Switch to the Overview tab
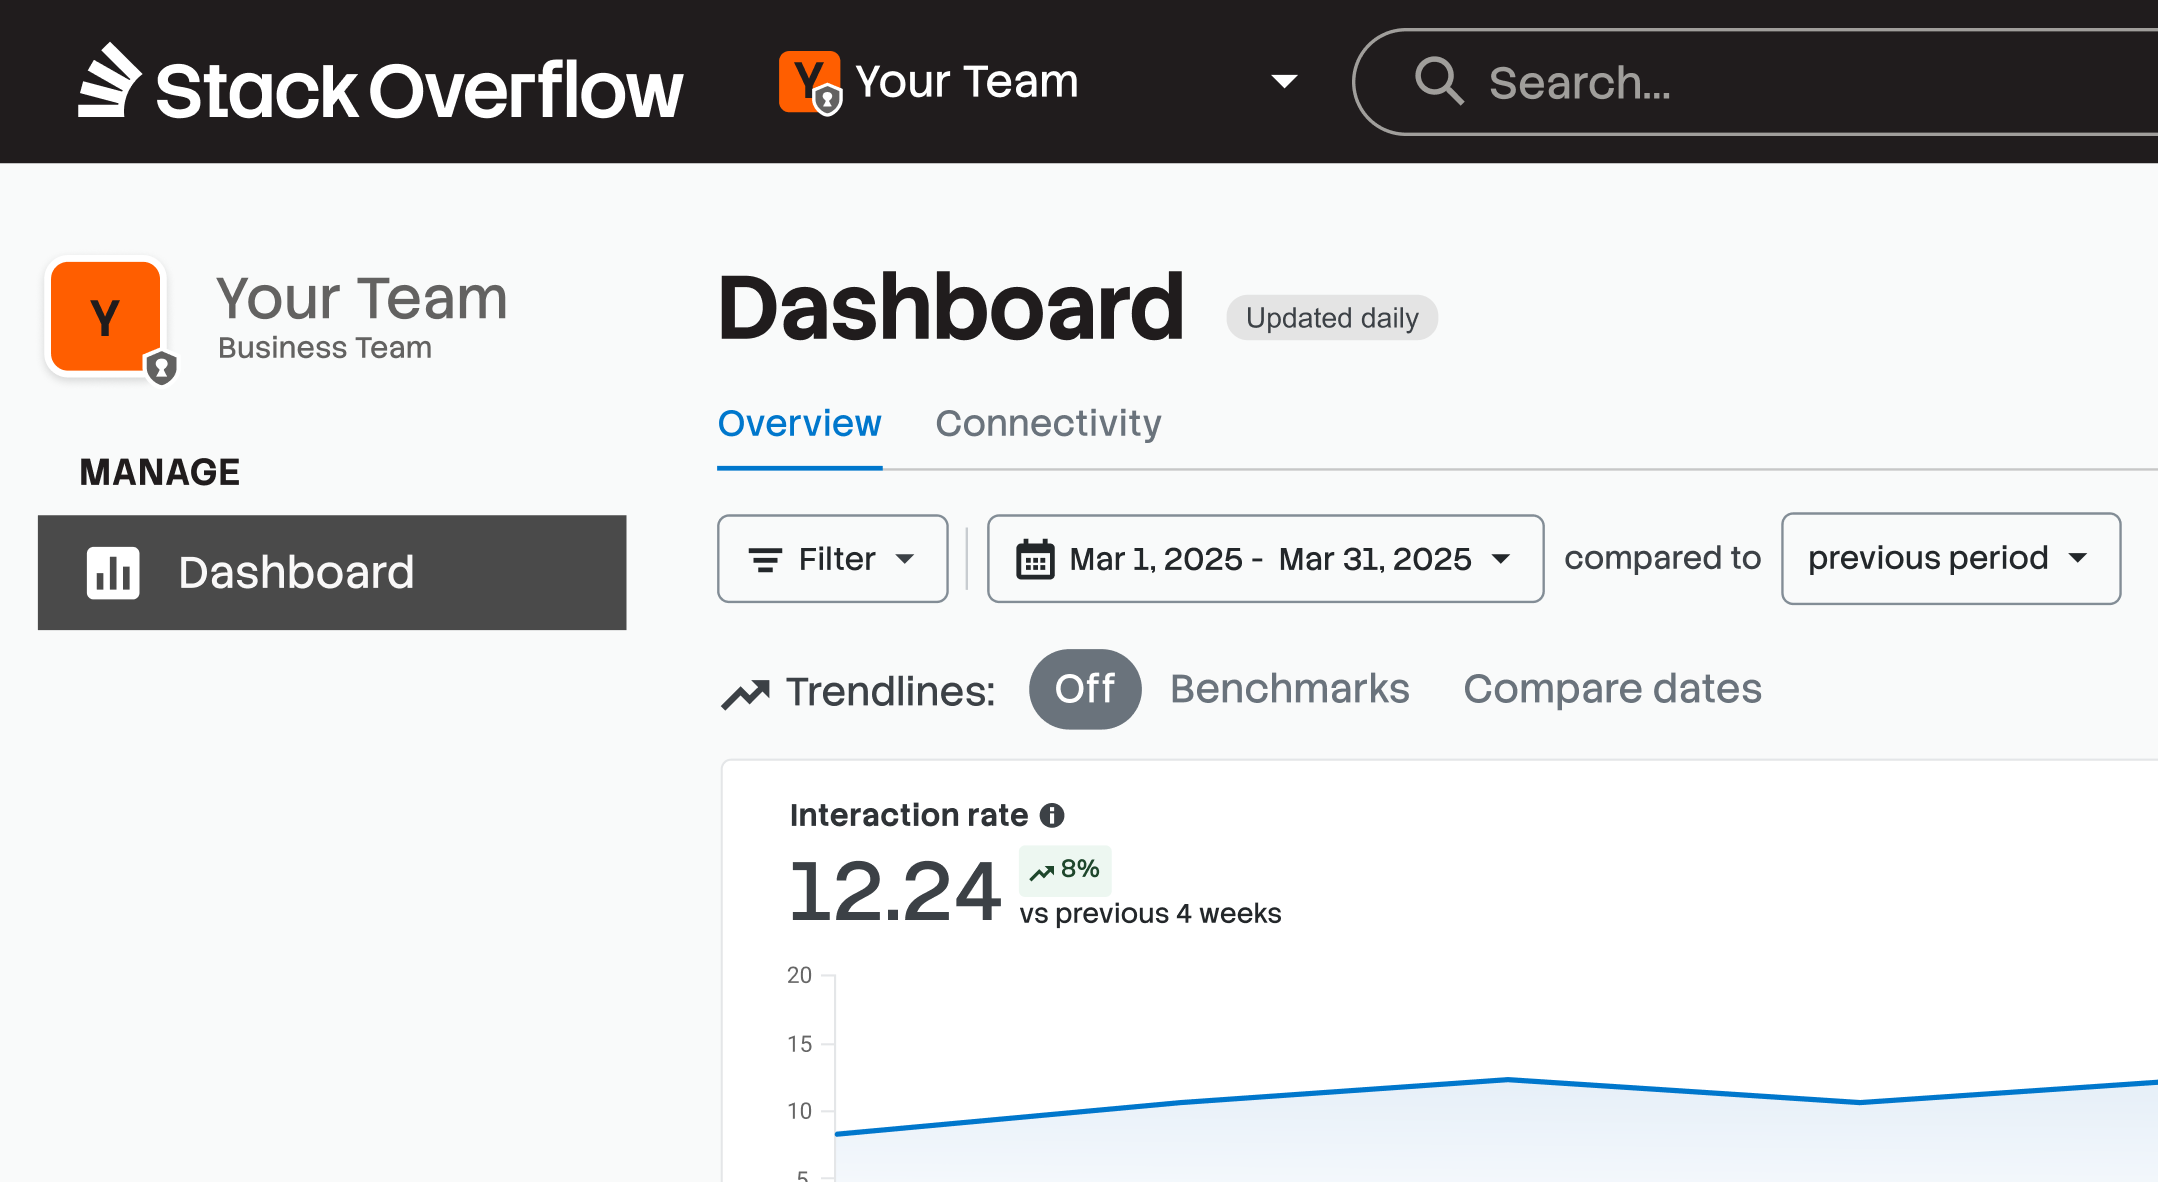The height and width of the screenshot is (1182, 2158). point(799,424)
